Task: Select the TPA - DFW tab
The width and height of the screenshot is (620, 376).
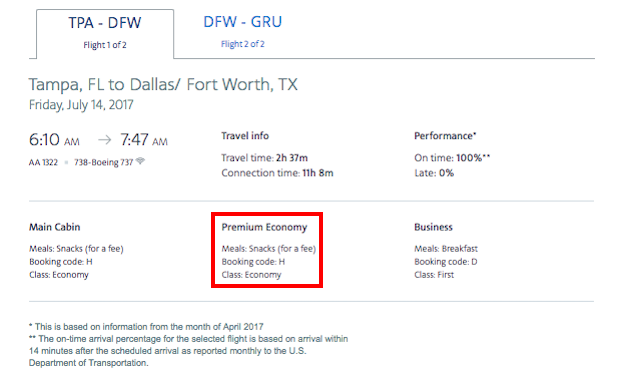Action: click(105, 34)
